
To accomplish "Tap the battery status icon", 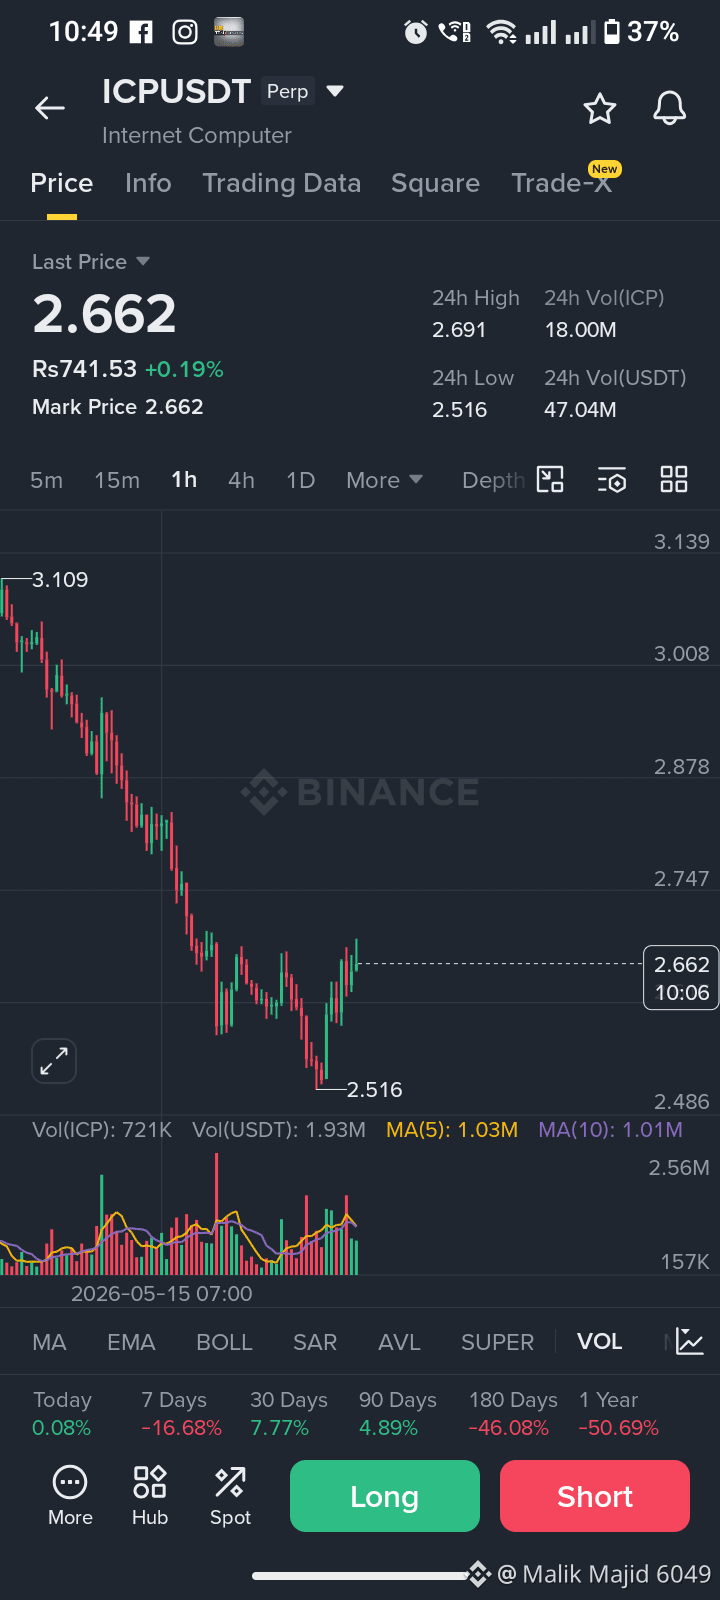I will tap(612, 32).
